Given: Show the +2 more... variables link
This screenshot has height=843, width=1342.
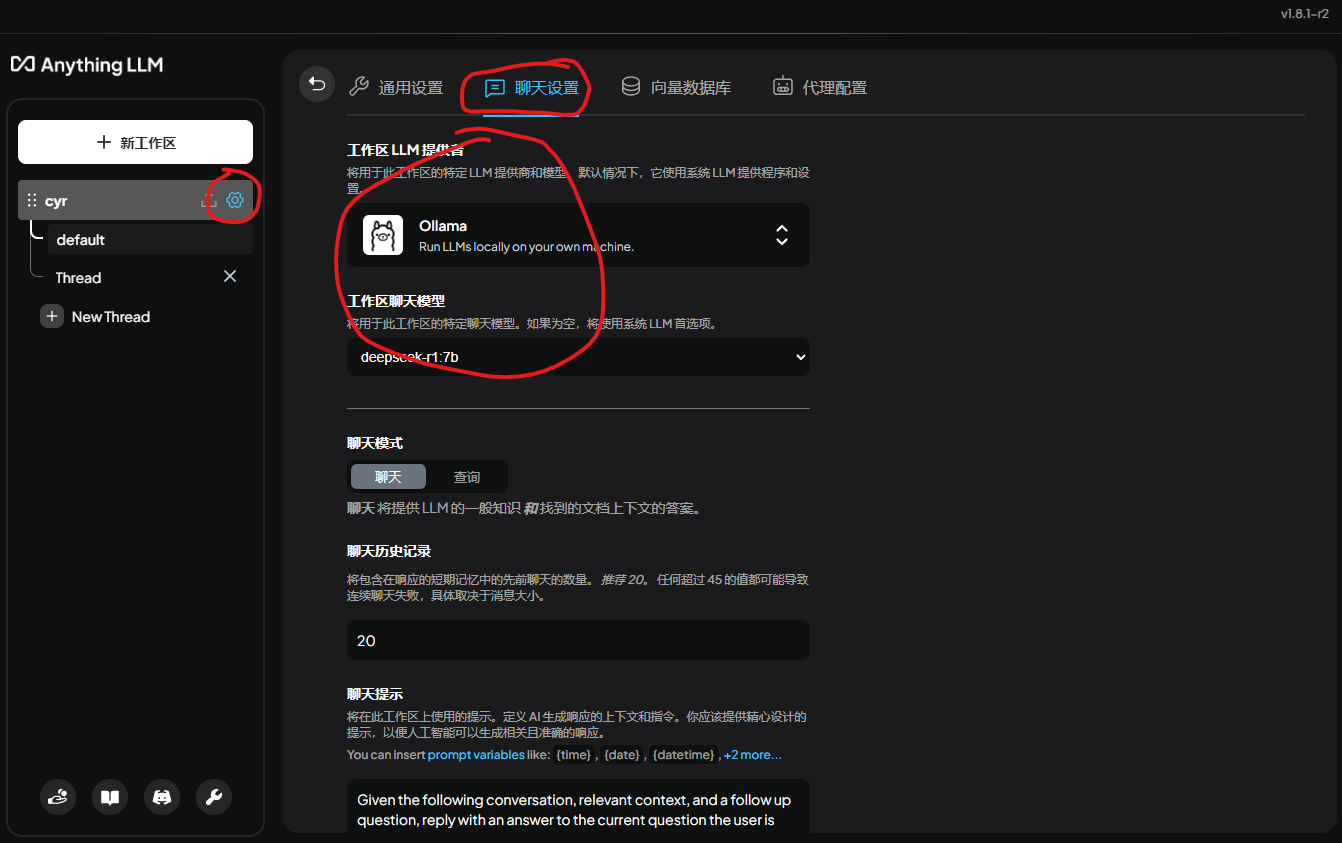Looking at the screenshot, I should point(753,755).
